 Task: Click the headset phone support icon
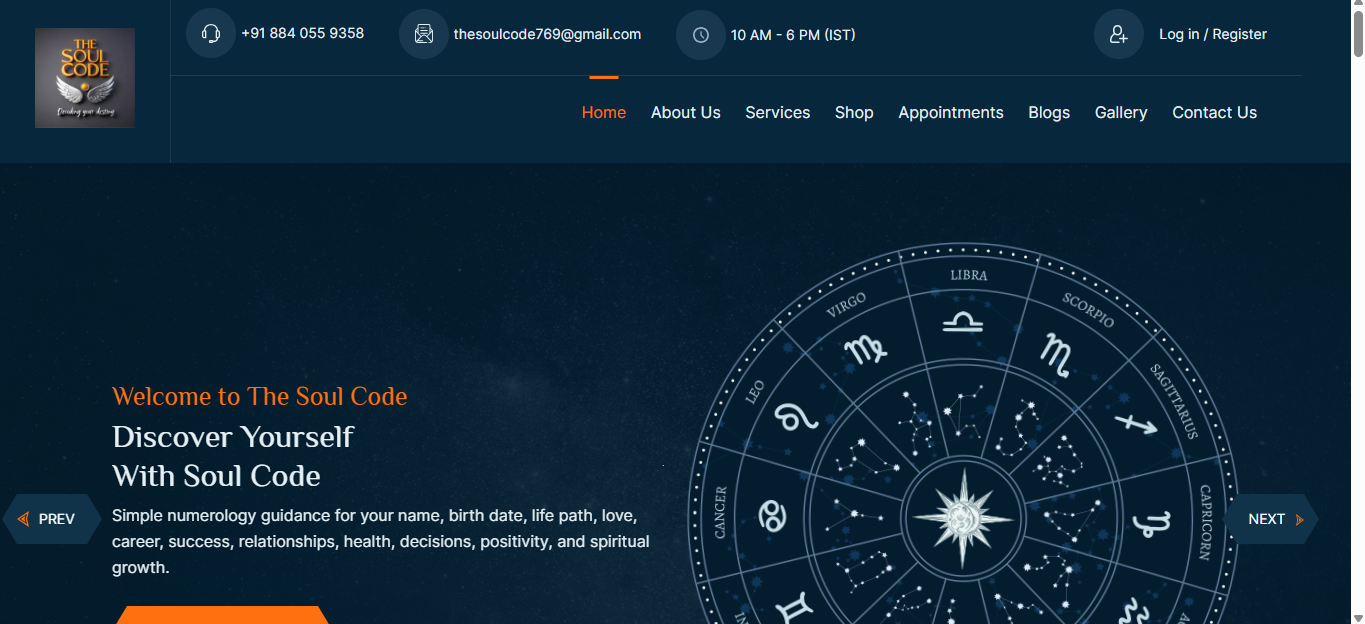[x=210, y=34]
